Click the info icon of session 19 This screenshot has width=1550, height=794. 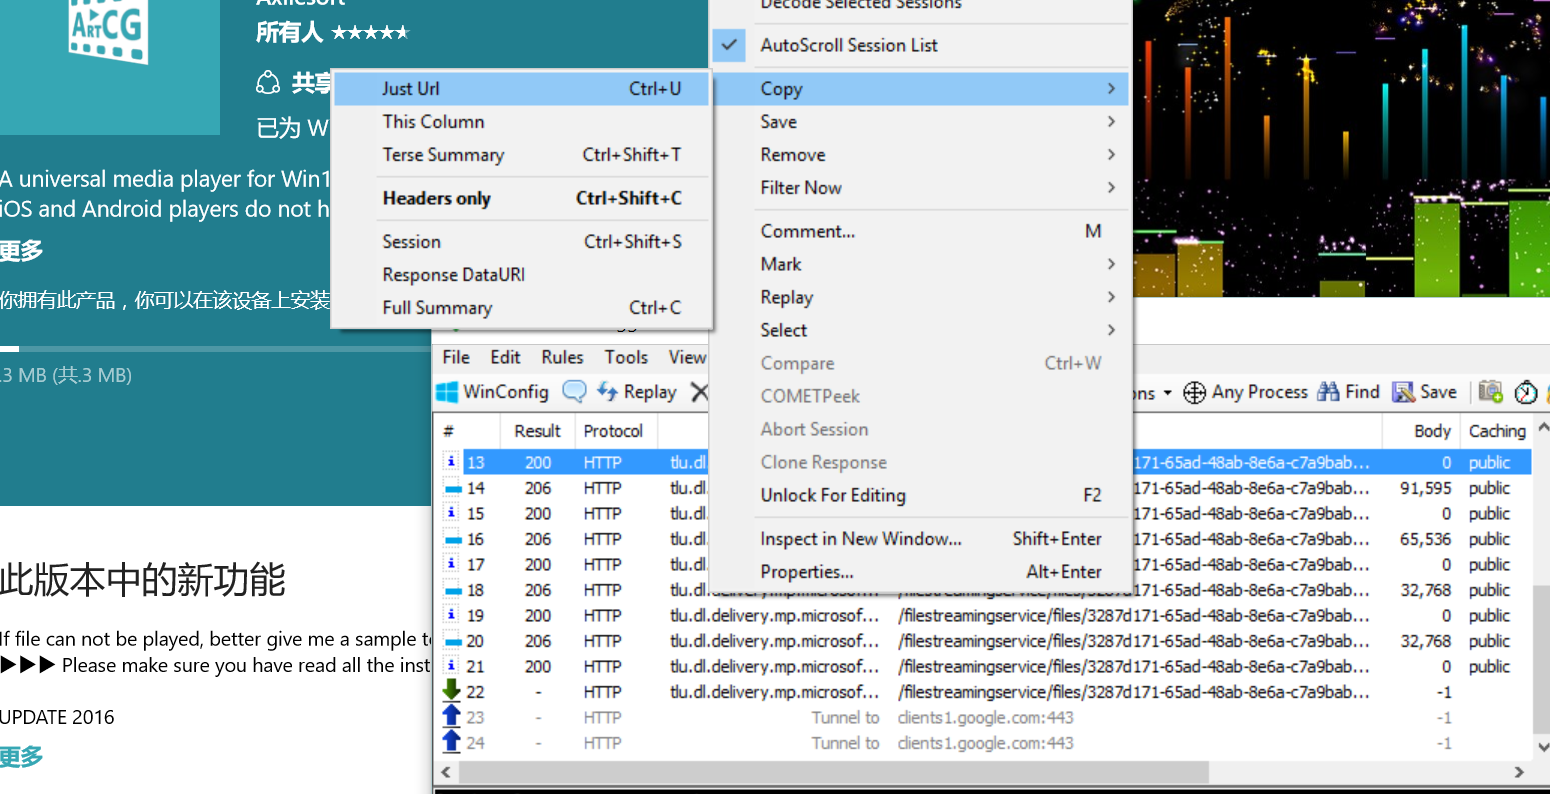pyautogui.click(x=451, y=614)
